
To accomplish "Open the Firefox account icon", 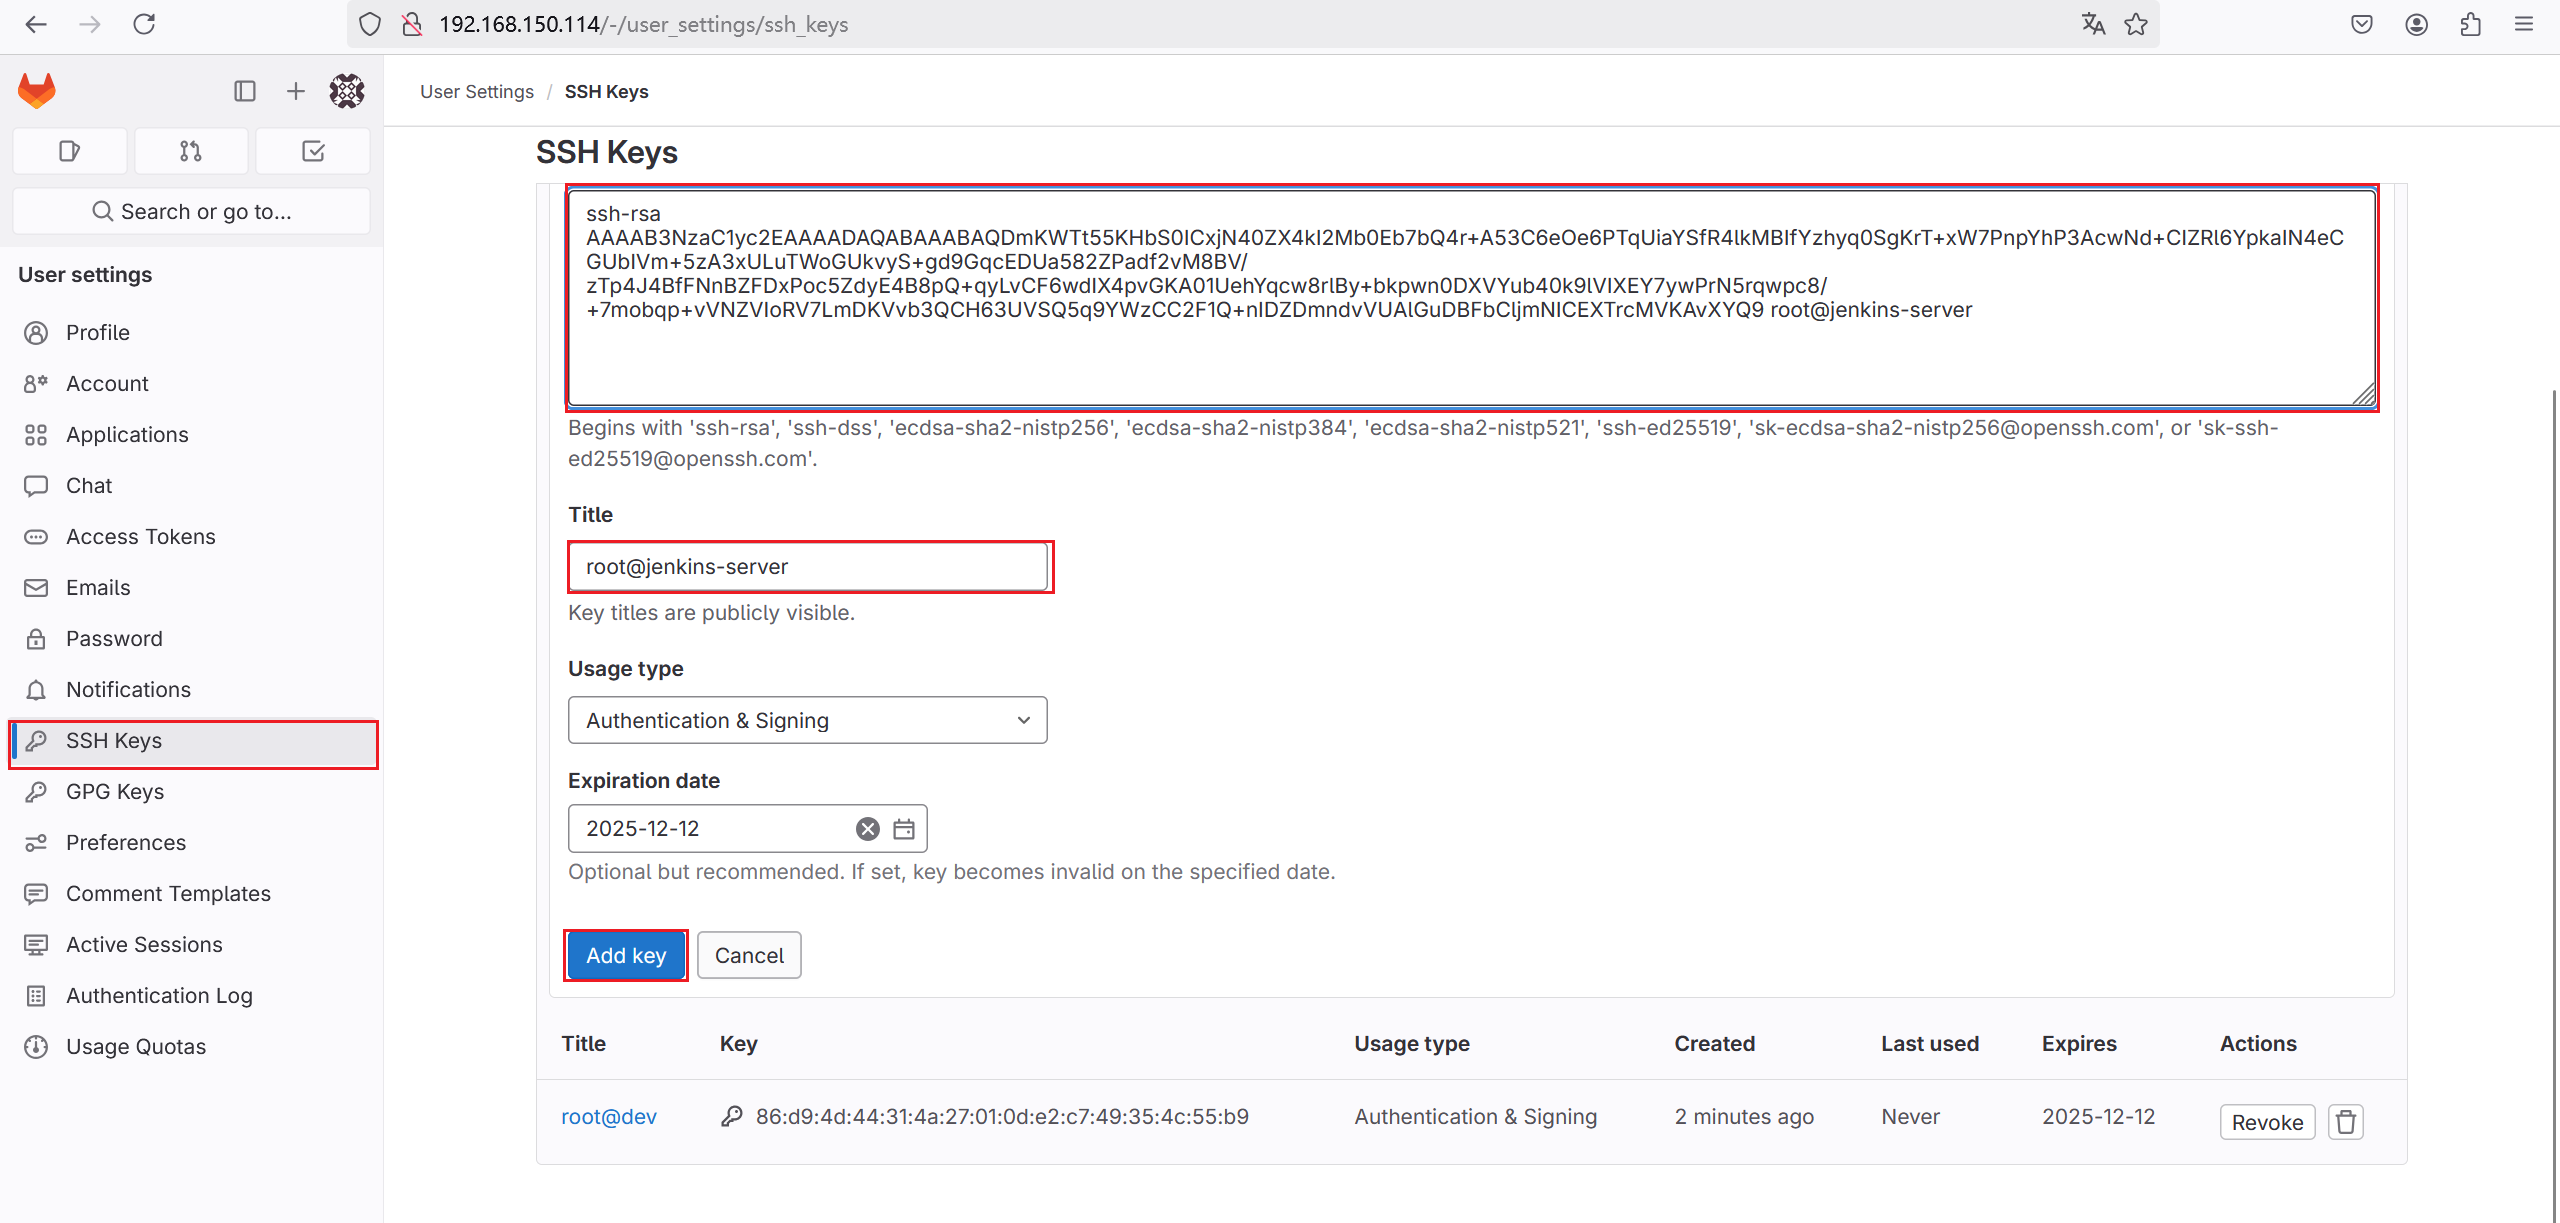I will [x=2417, y=24].
